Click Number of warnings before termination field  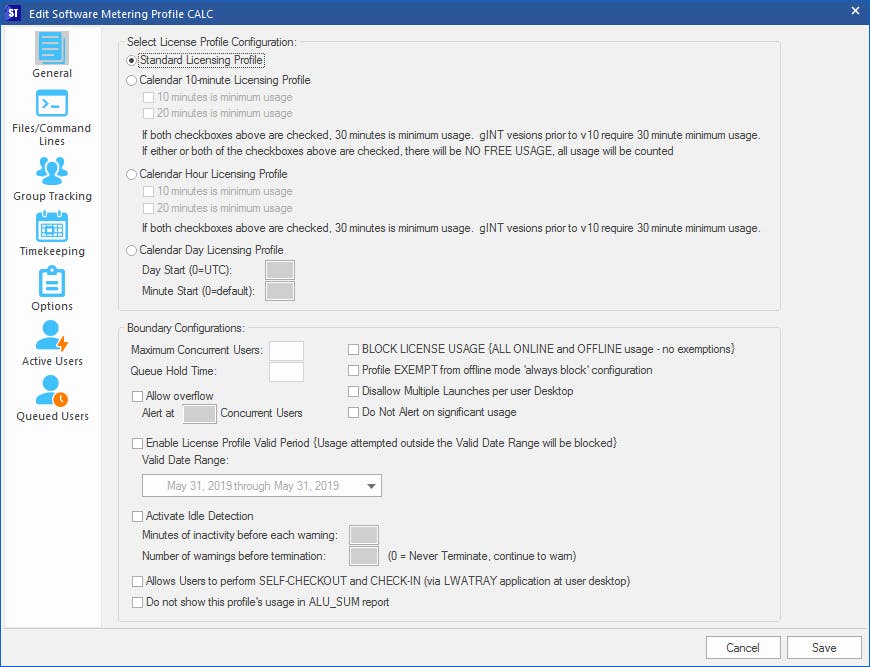tap(364, 556)
